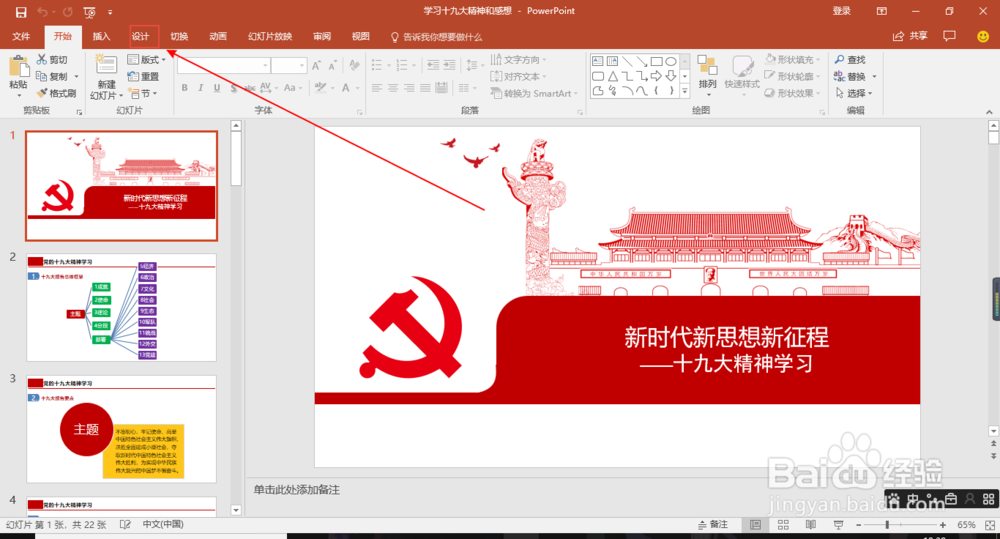
Task: Open the 排列 (Arrange) menu
Action: (707, 76)
